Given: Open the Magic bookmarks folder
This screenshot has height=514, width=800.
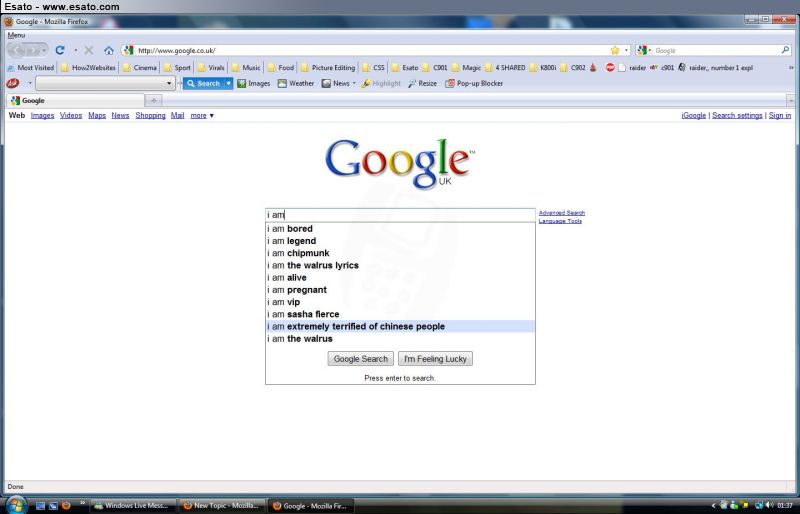Looking at the screenshot, I should tap(466, 67).
